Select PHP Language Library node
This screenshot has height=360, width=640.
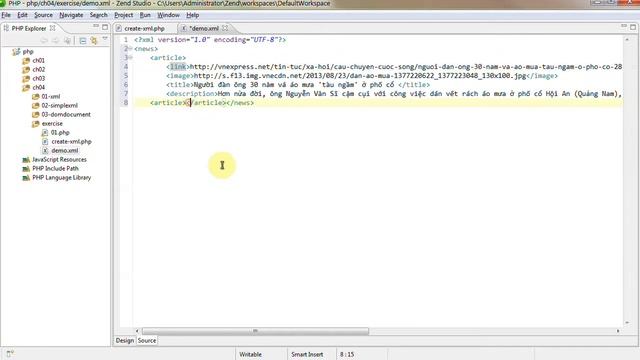click(x=62, y=178)
